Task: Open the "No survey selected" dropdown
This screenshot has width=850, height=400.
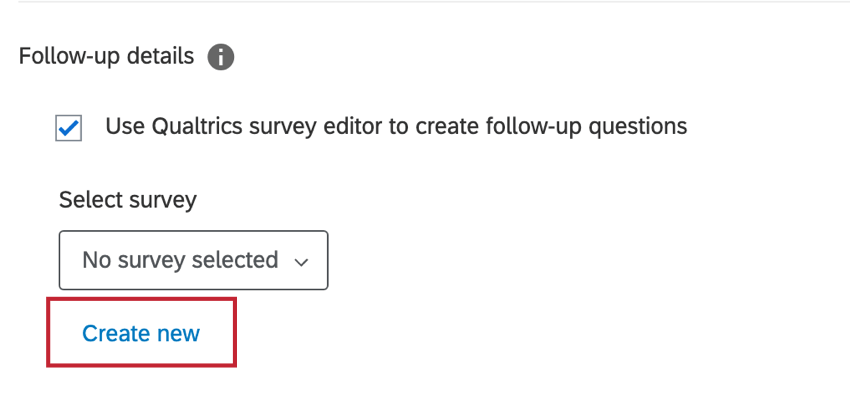Action: [193, 261]
